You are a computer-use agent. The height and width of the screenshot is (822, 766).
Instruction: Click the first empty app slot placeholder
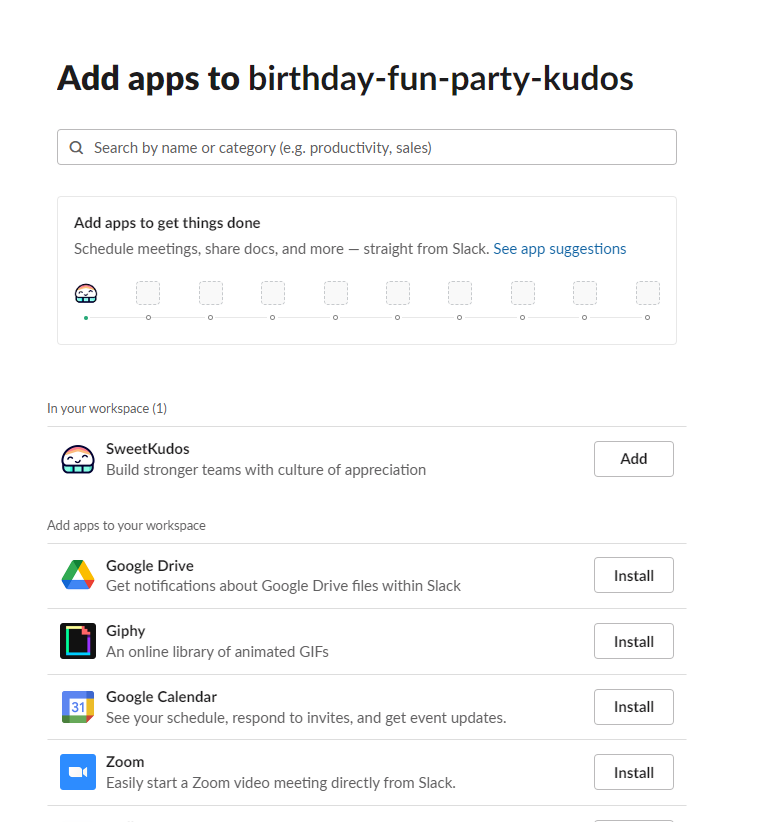[x=148, y=293]
